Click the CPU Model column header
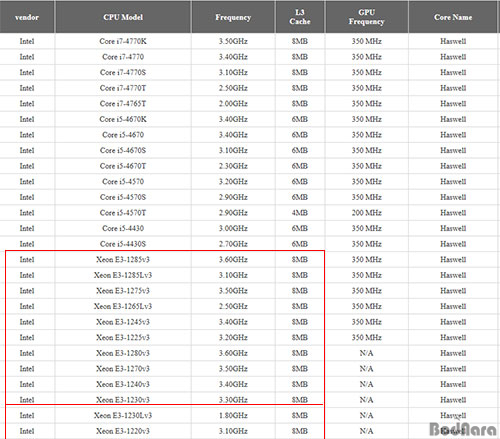The image size is (500, 439). coord(123,17)
